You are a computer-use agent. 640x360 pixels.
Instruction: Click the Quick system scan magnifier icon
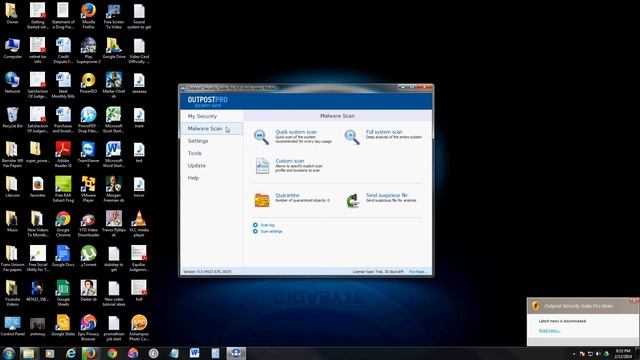pos(261,137)
